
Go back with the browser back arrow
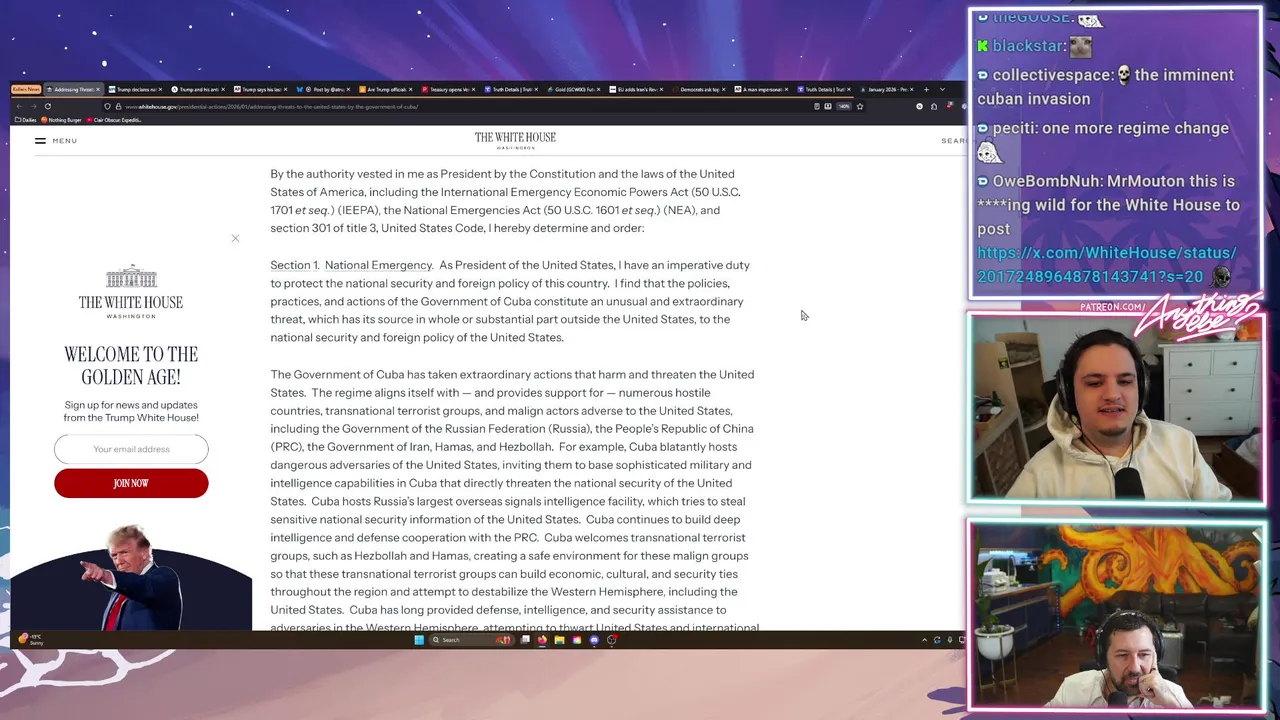tap(20, 106)
